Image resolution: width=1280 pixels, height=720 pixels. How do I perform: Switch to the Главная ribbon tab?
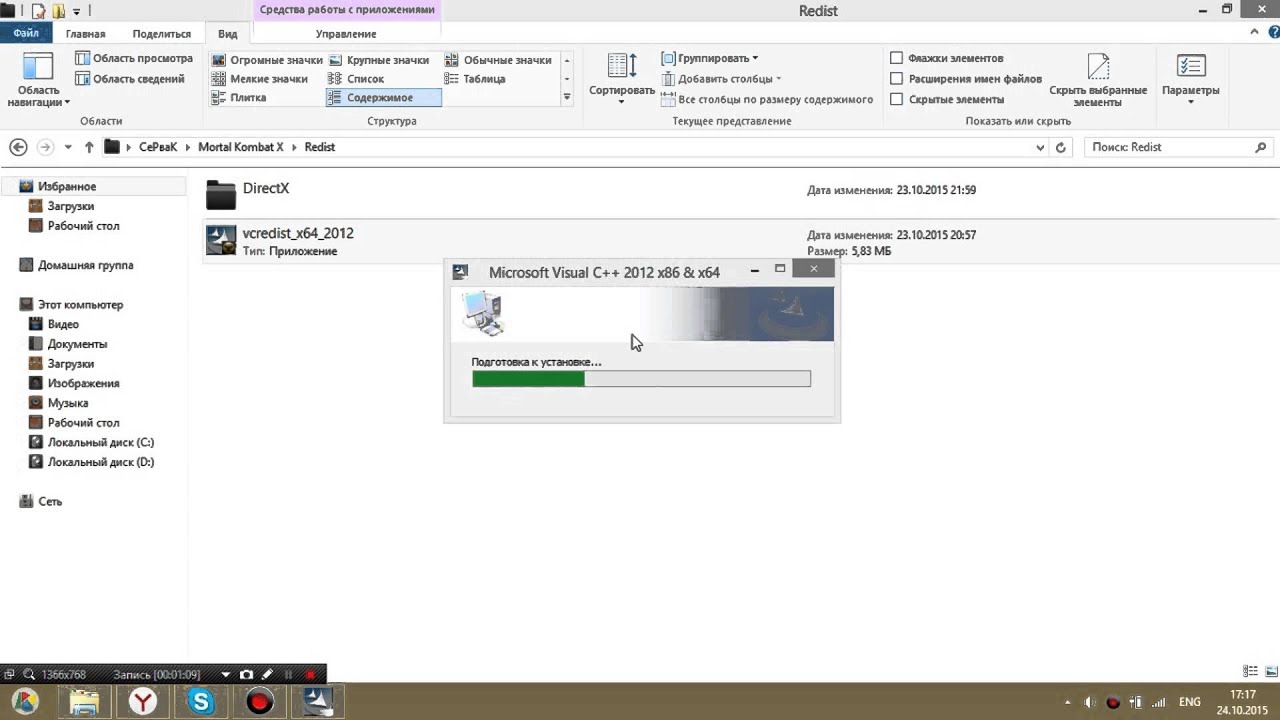pos(85,34)
